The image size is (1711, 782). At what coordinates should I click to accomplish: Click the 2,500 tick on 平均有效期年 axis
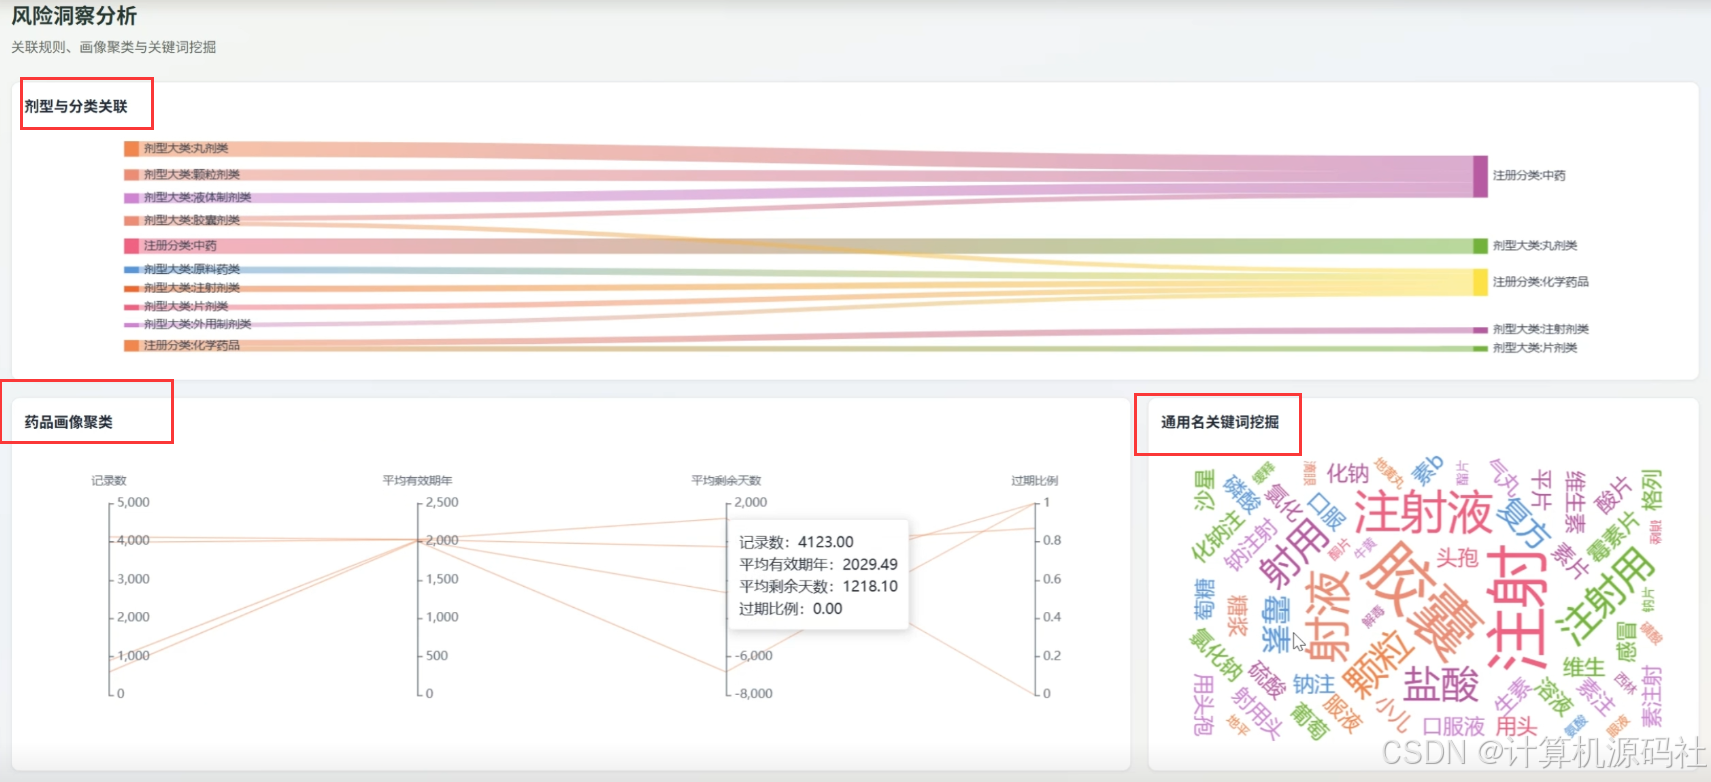pyautogui.click(x=442, y=502)
